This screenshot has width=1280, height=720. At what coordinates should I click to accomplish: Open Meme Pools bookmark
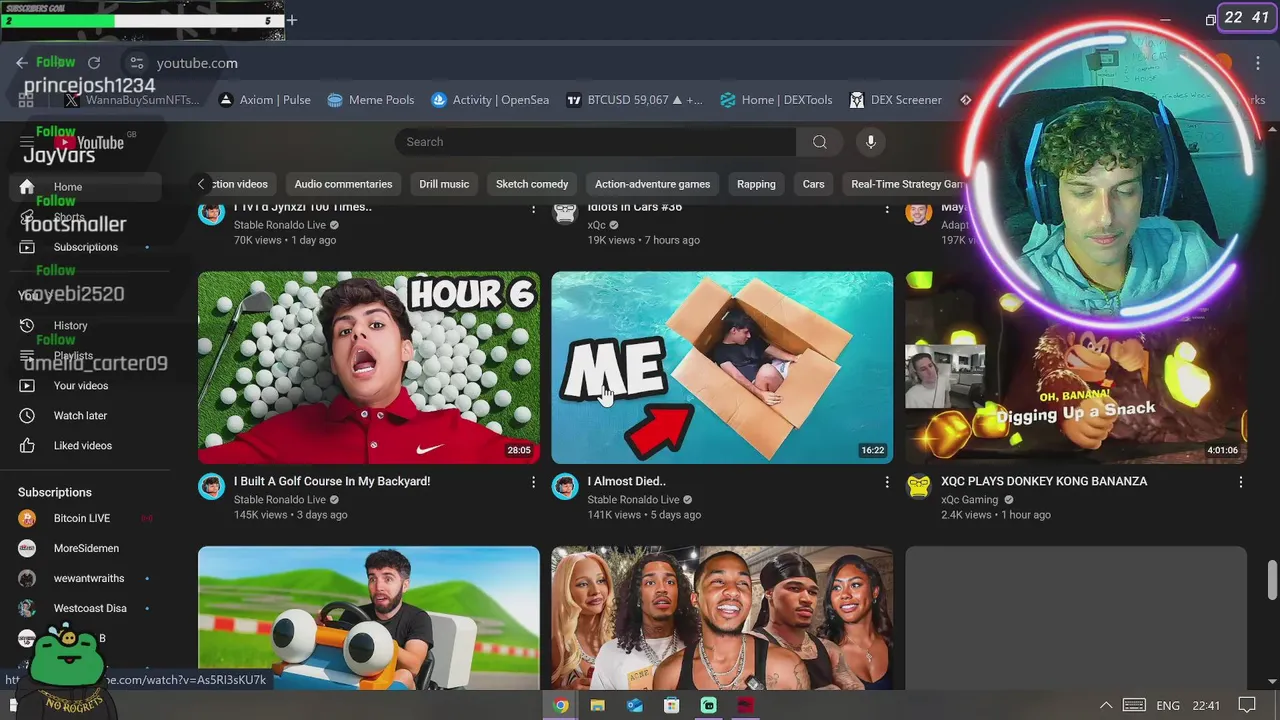tap(371, 100)
